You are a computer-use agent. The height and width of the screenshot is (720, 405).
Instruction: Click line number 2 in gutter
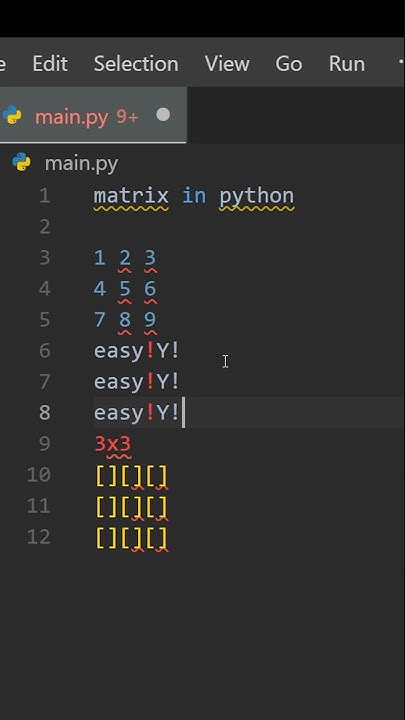(x=45, y=227)
